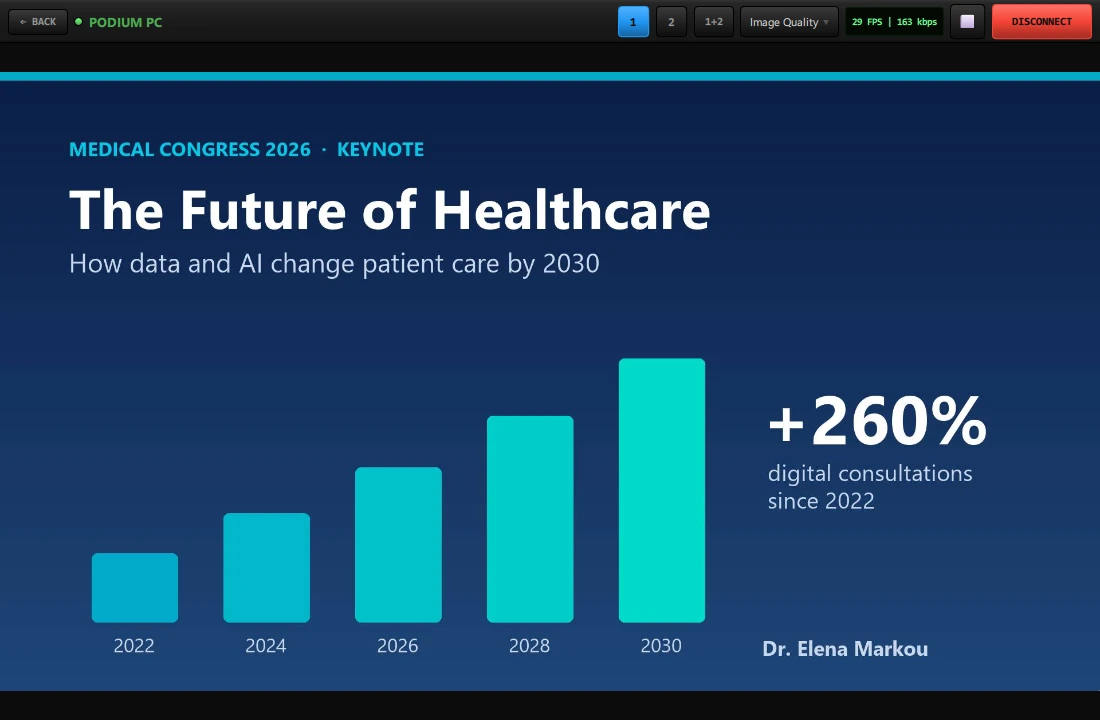Viewport: 1100px width, 720px height.
Task: Click the 29 FPS | 163 kbps readout
Action: point(894,22)
